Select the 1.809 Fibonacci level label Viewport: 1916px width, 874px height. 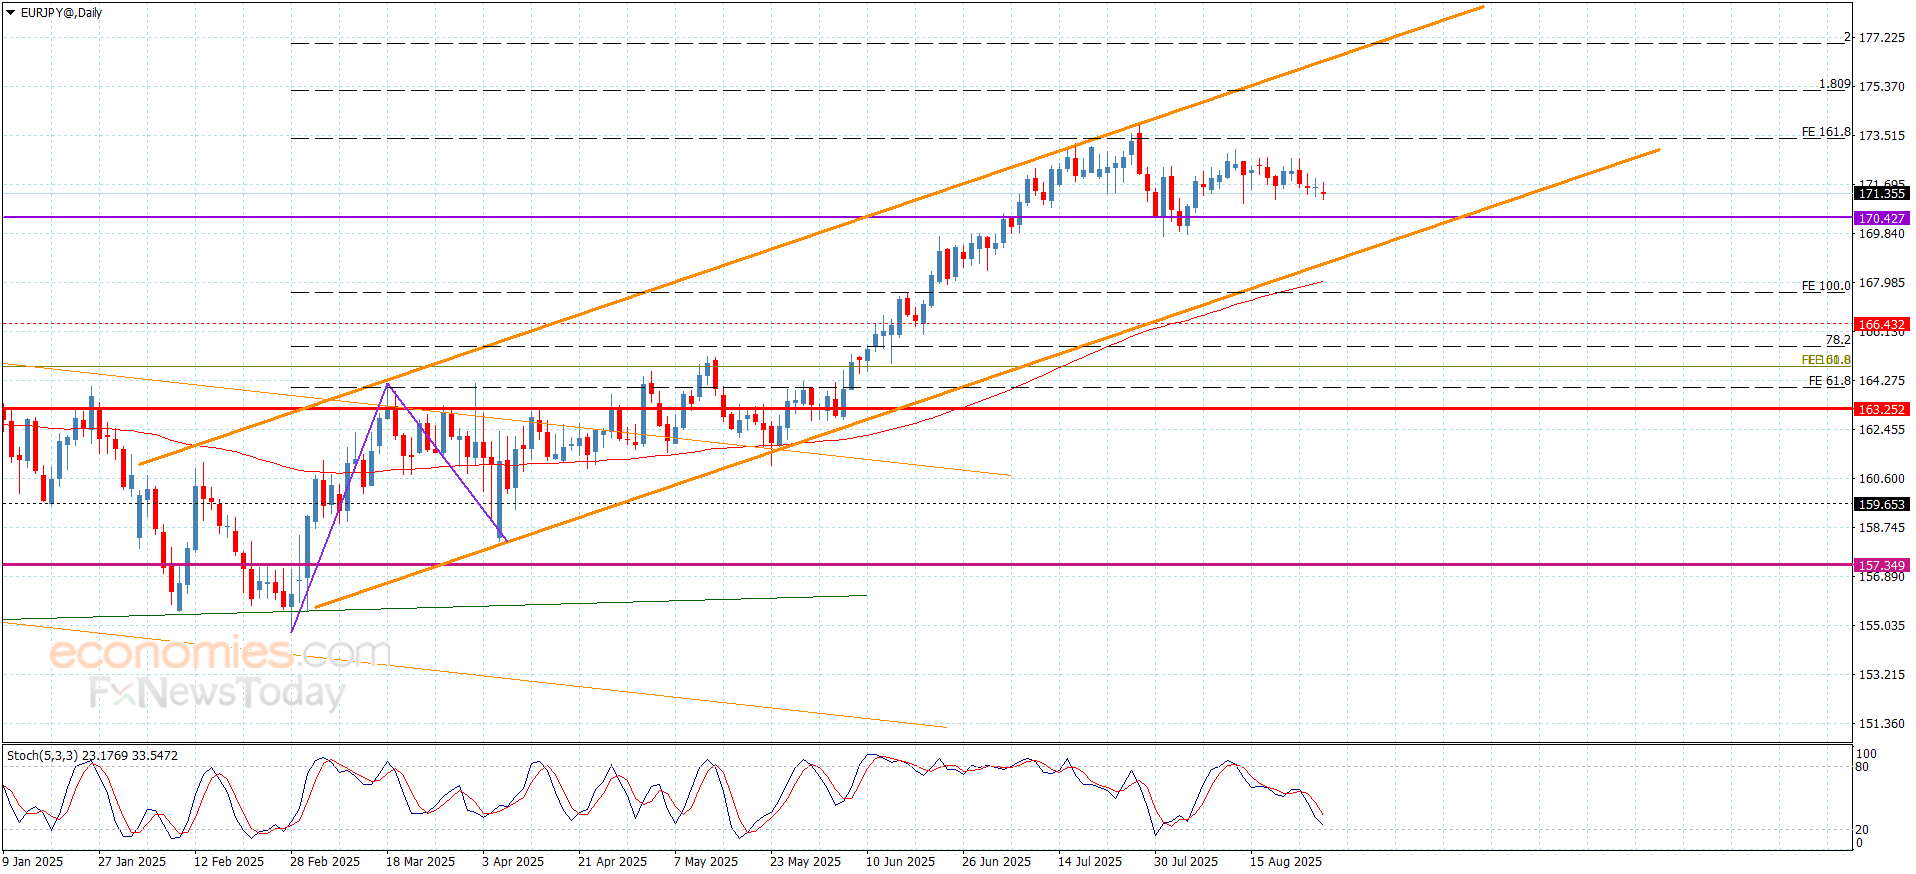pos(1834,84)
